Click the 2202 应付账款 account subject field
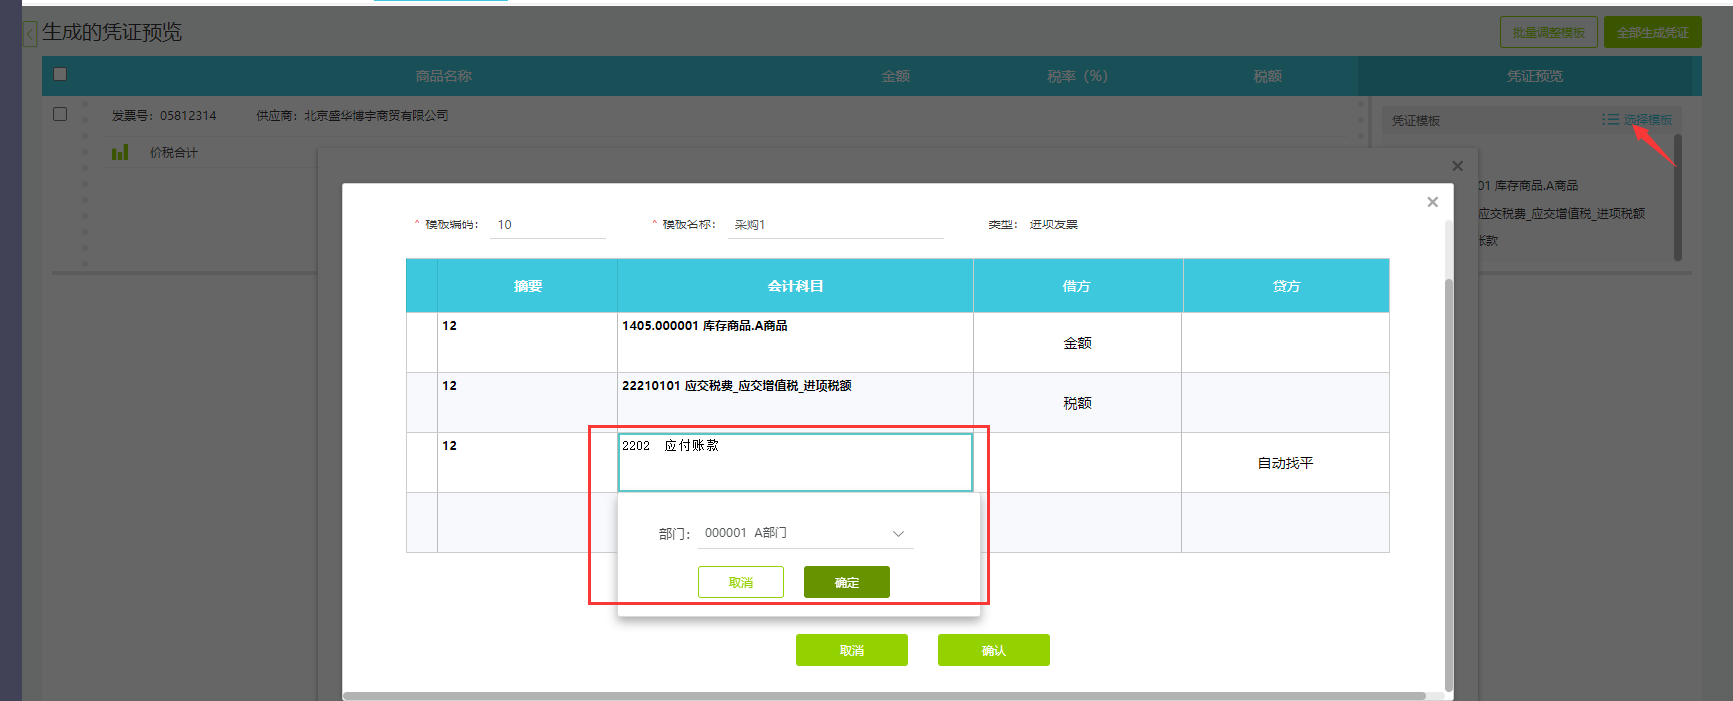 point(794,461)
